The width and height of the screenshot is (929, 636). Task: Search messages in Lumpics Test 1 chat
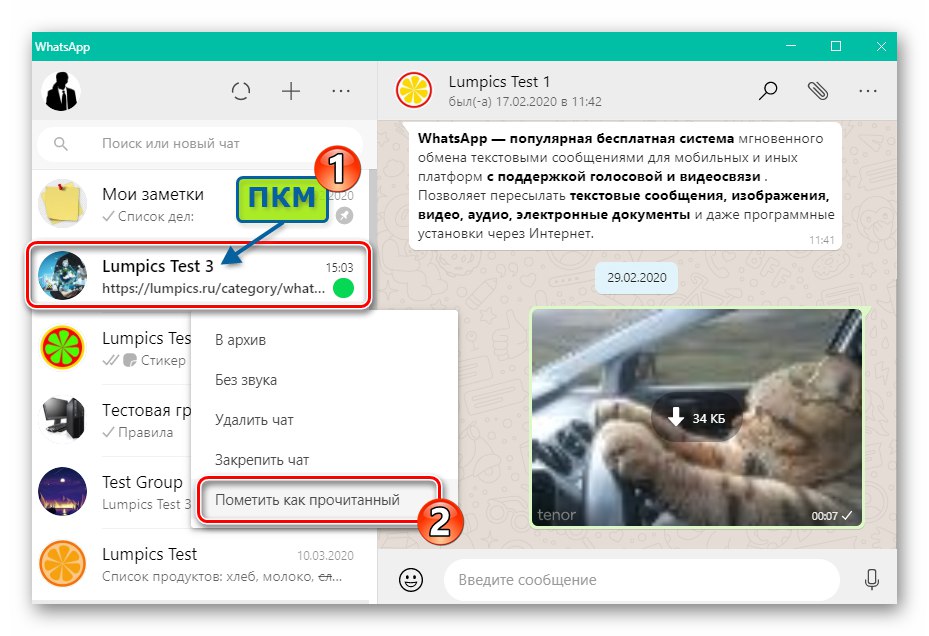768,90
